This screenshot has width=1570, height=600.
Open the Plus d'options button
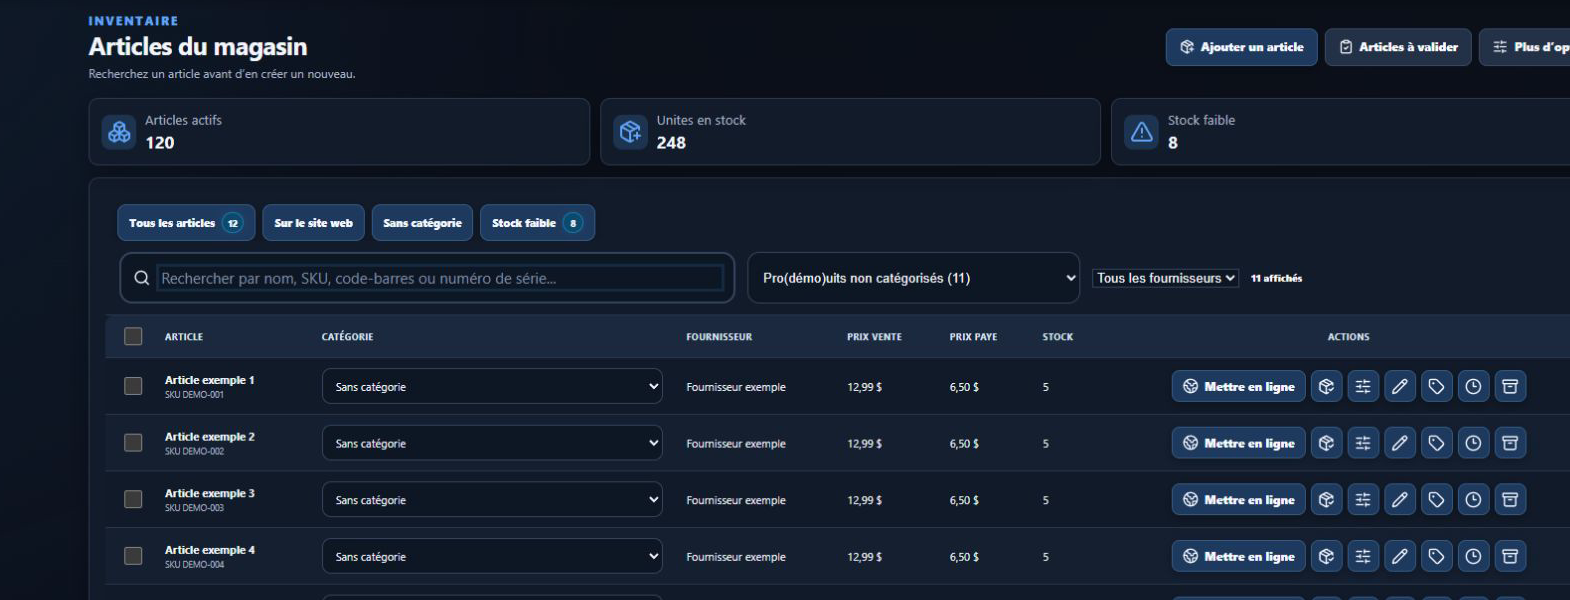(x=1526, y=47)
